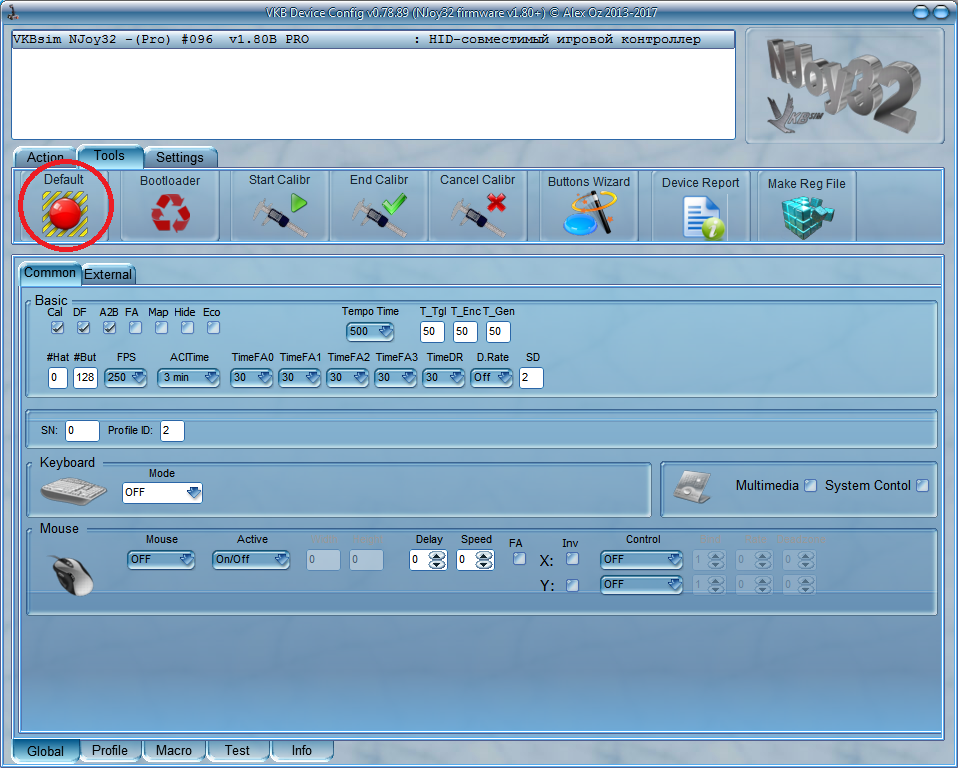Open the TimeFA3 dropdown
958x768 pixels.
[x=395, y=378]
